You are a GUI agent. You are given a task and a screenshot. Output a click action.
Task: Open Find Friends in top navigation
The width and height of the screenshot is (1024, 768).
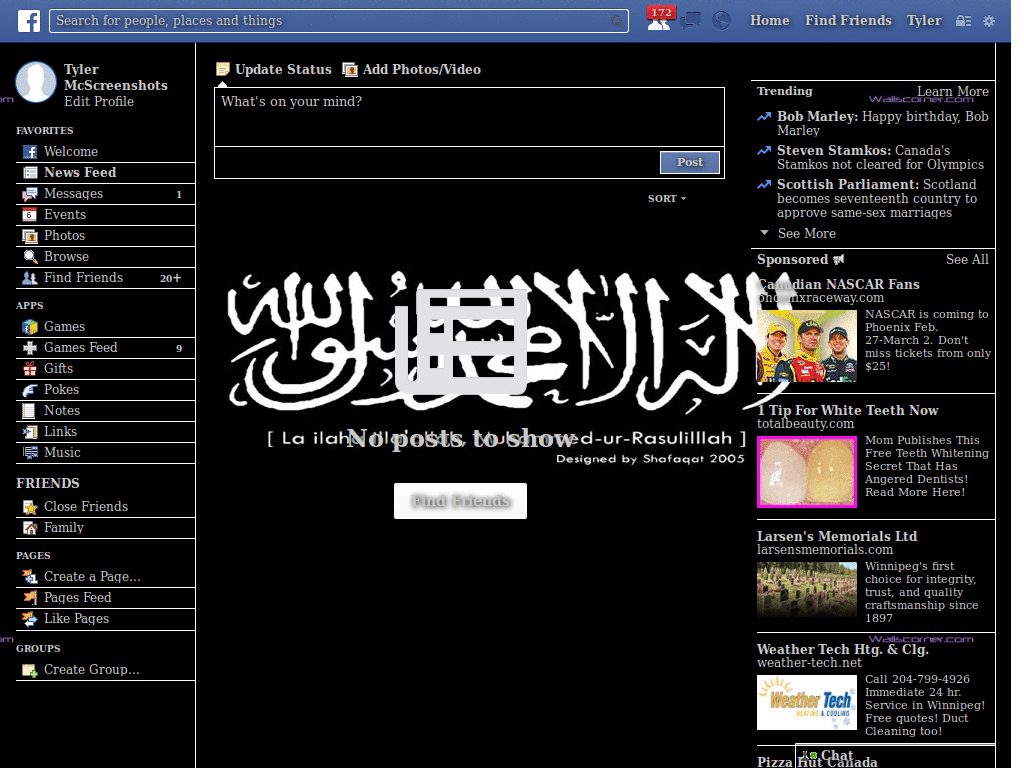pos(848,21)
